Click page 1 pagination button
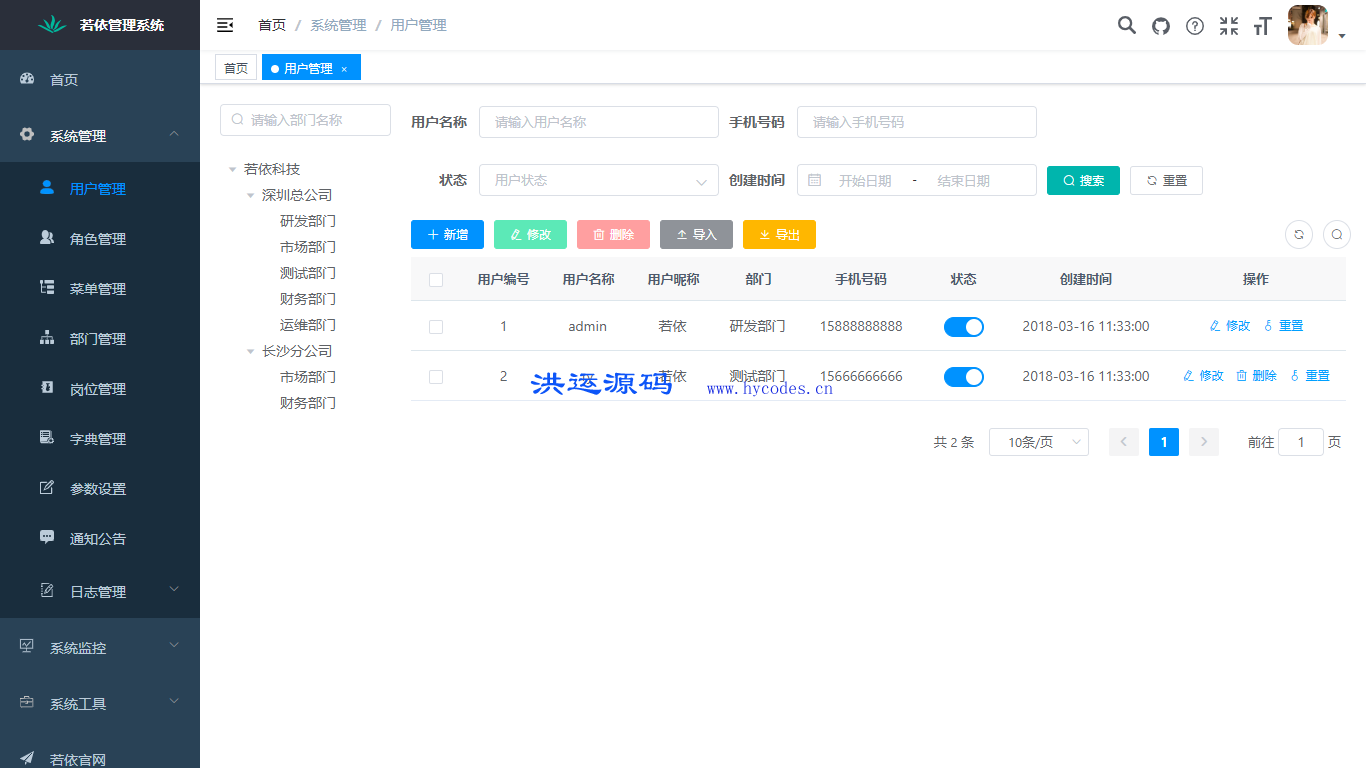This screenshot has width=1366, height=768. [x=1164, y=442]
